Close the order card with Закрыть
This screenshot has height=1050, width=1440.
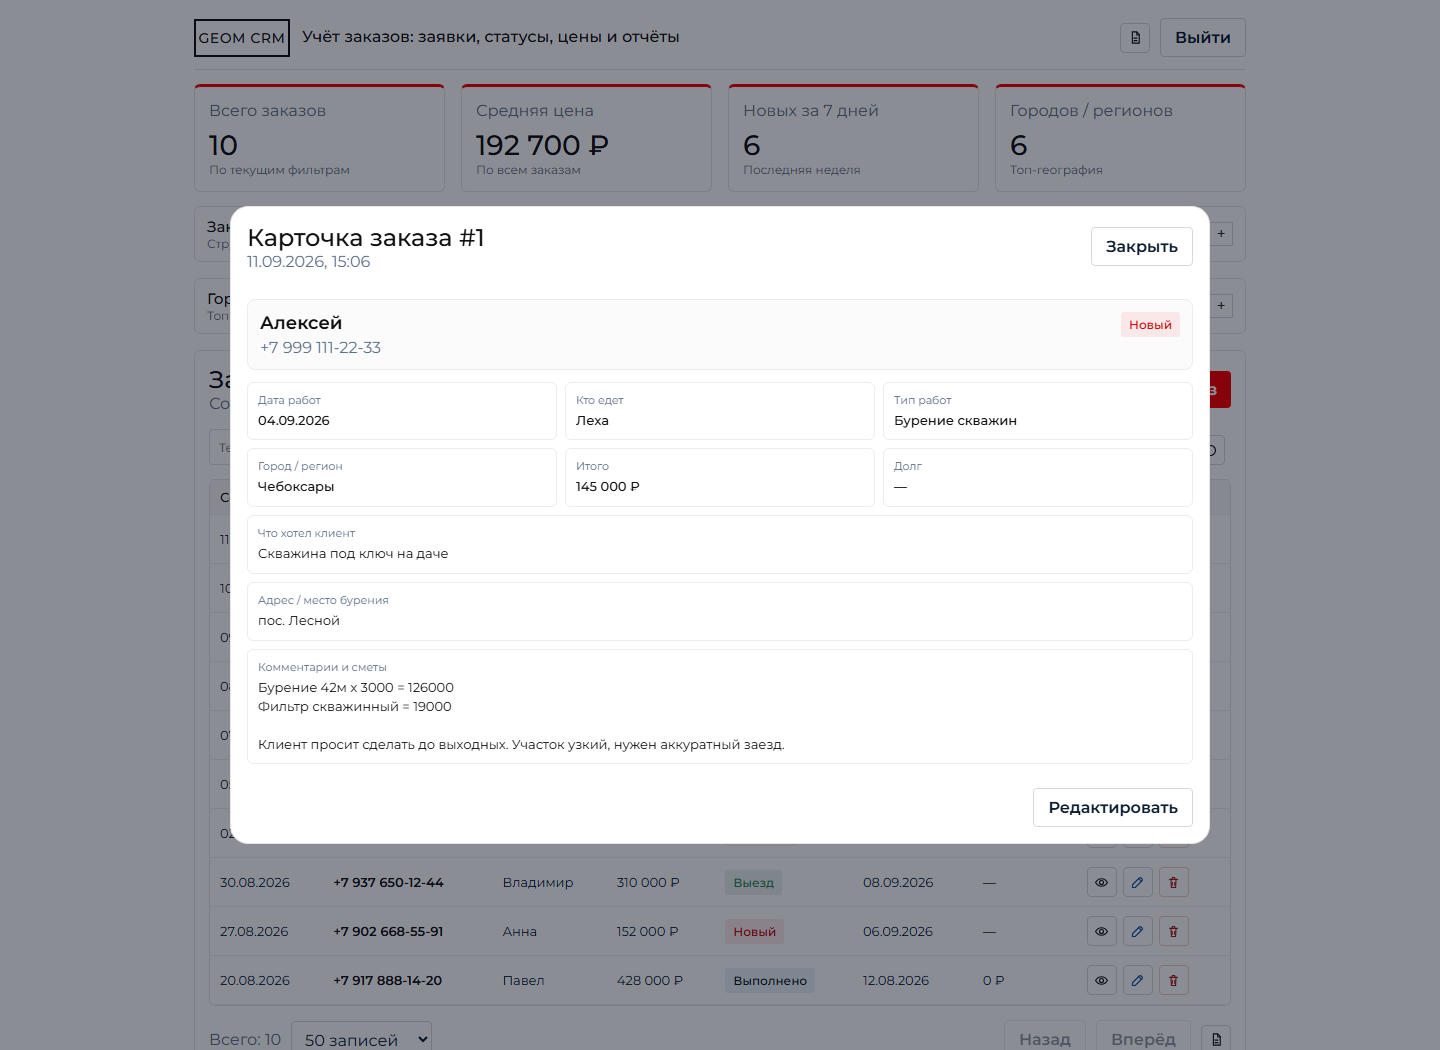pyautogui.click(x=1141, y=247)
